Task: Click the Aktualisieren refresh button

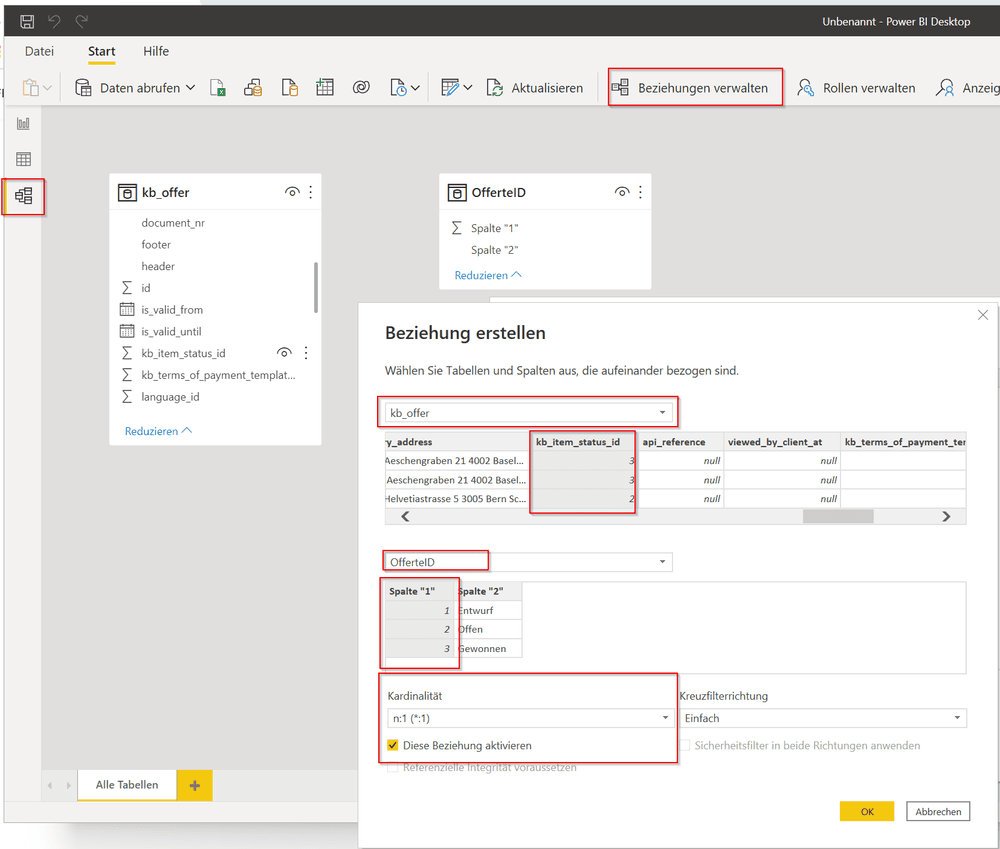Action: [x=534, y=88]
